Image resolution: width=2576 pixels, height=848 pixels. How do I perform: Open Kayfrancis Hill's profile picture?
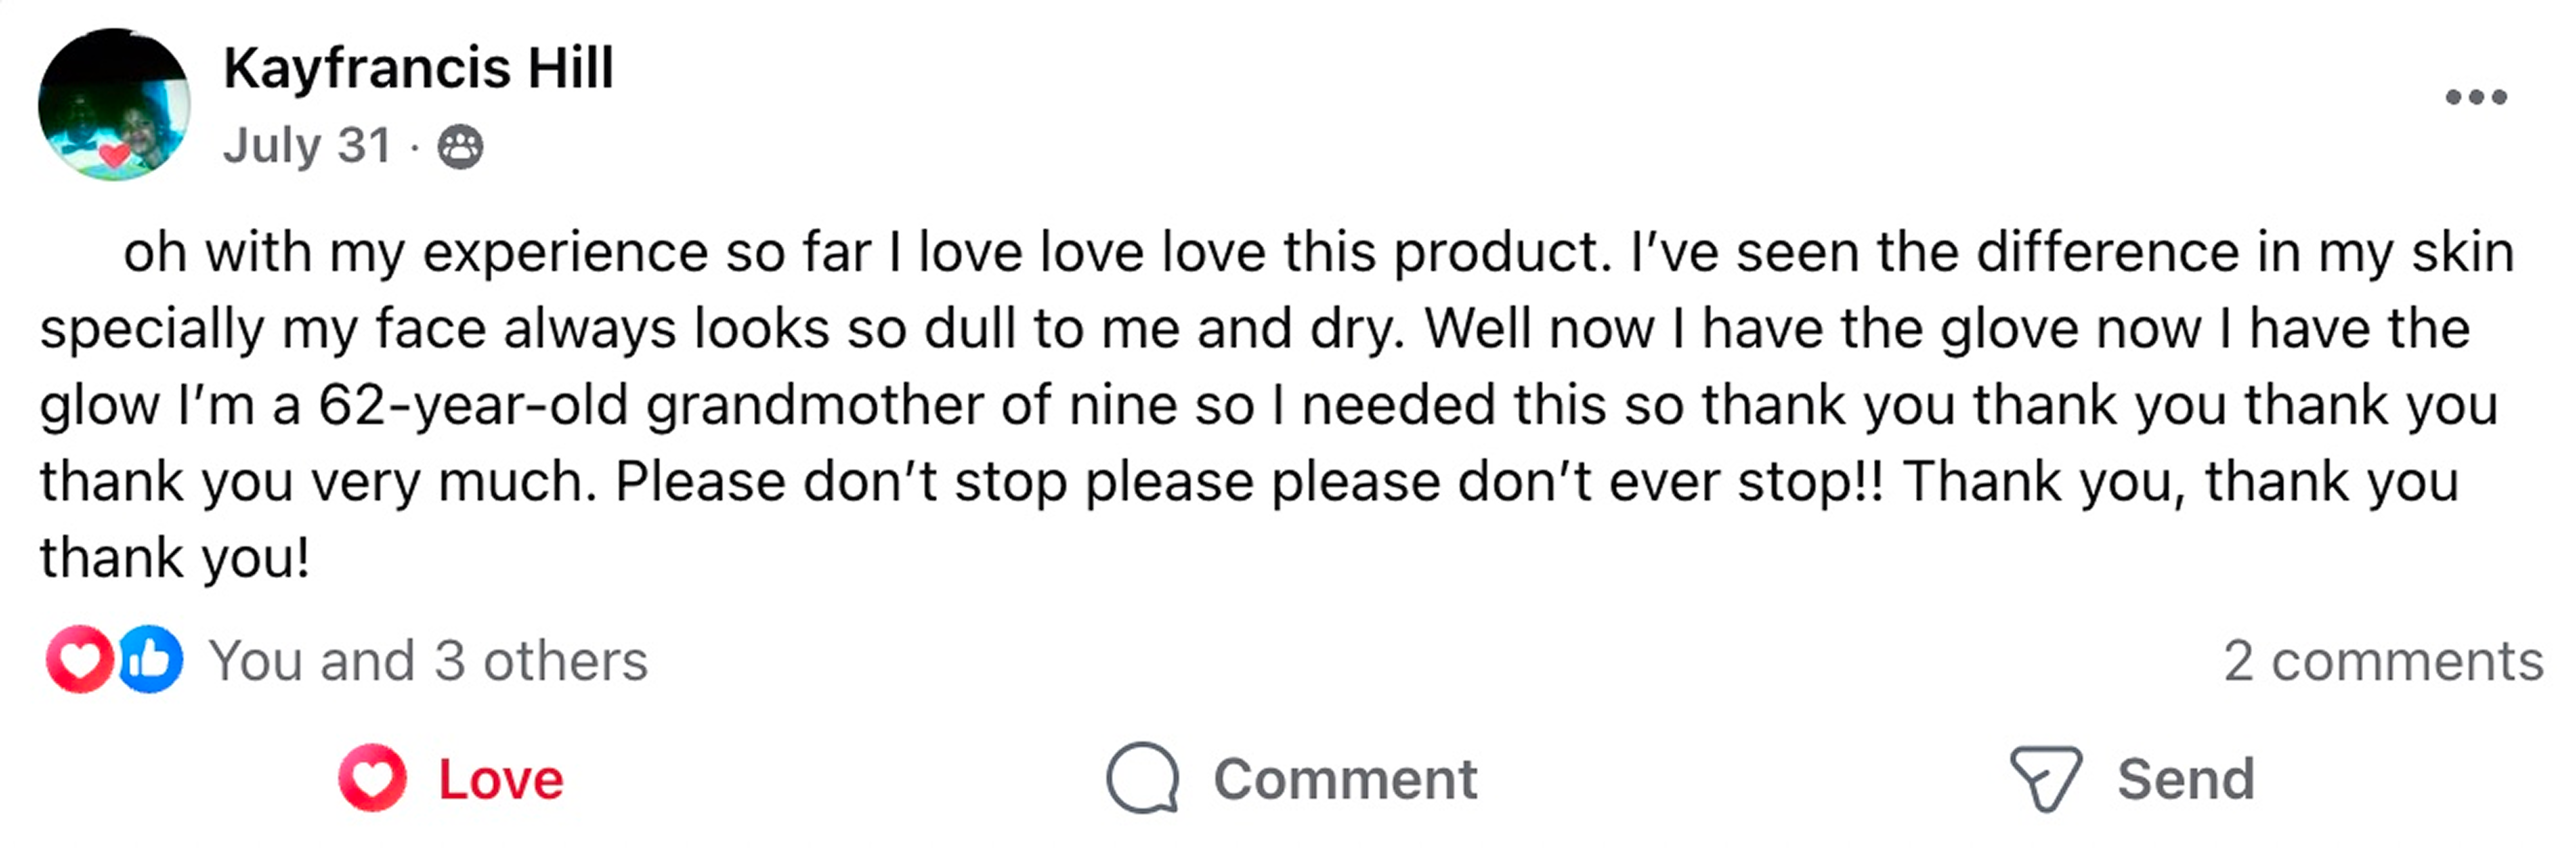[x=114, y=104]
